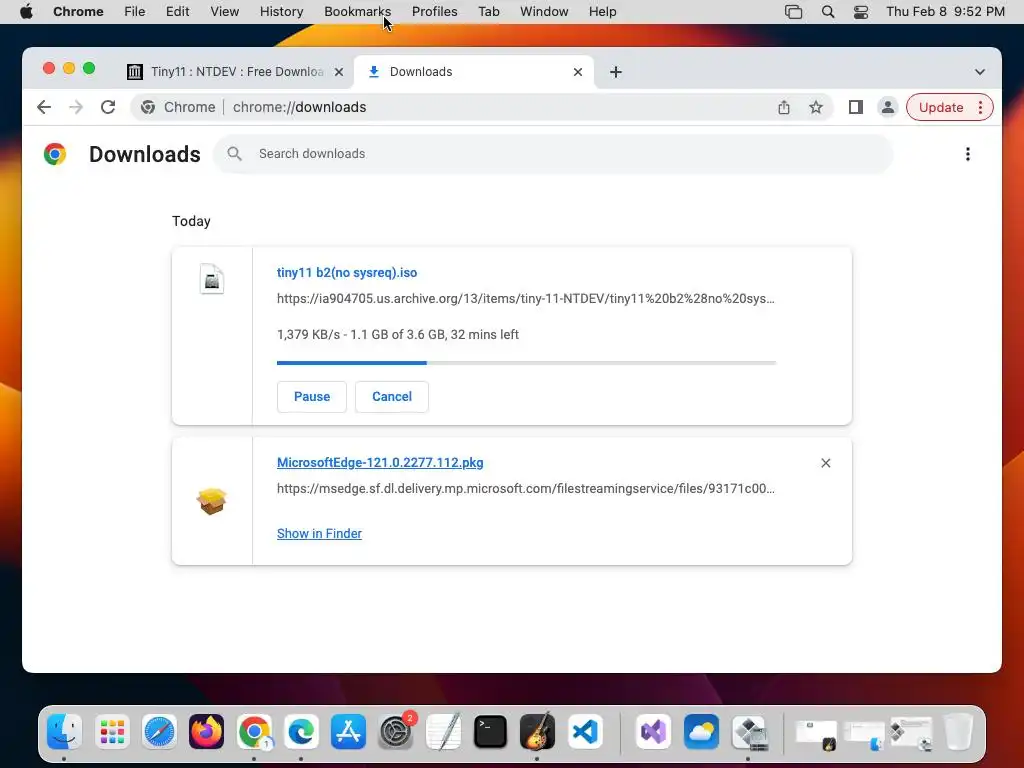Reload the downloads page
1024x768 pixels.
click(x=108, y=107)
